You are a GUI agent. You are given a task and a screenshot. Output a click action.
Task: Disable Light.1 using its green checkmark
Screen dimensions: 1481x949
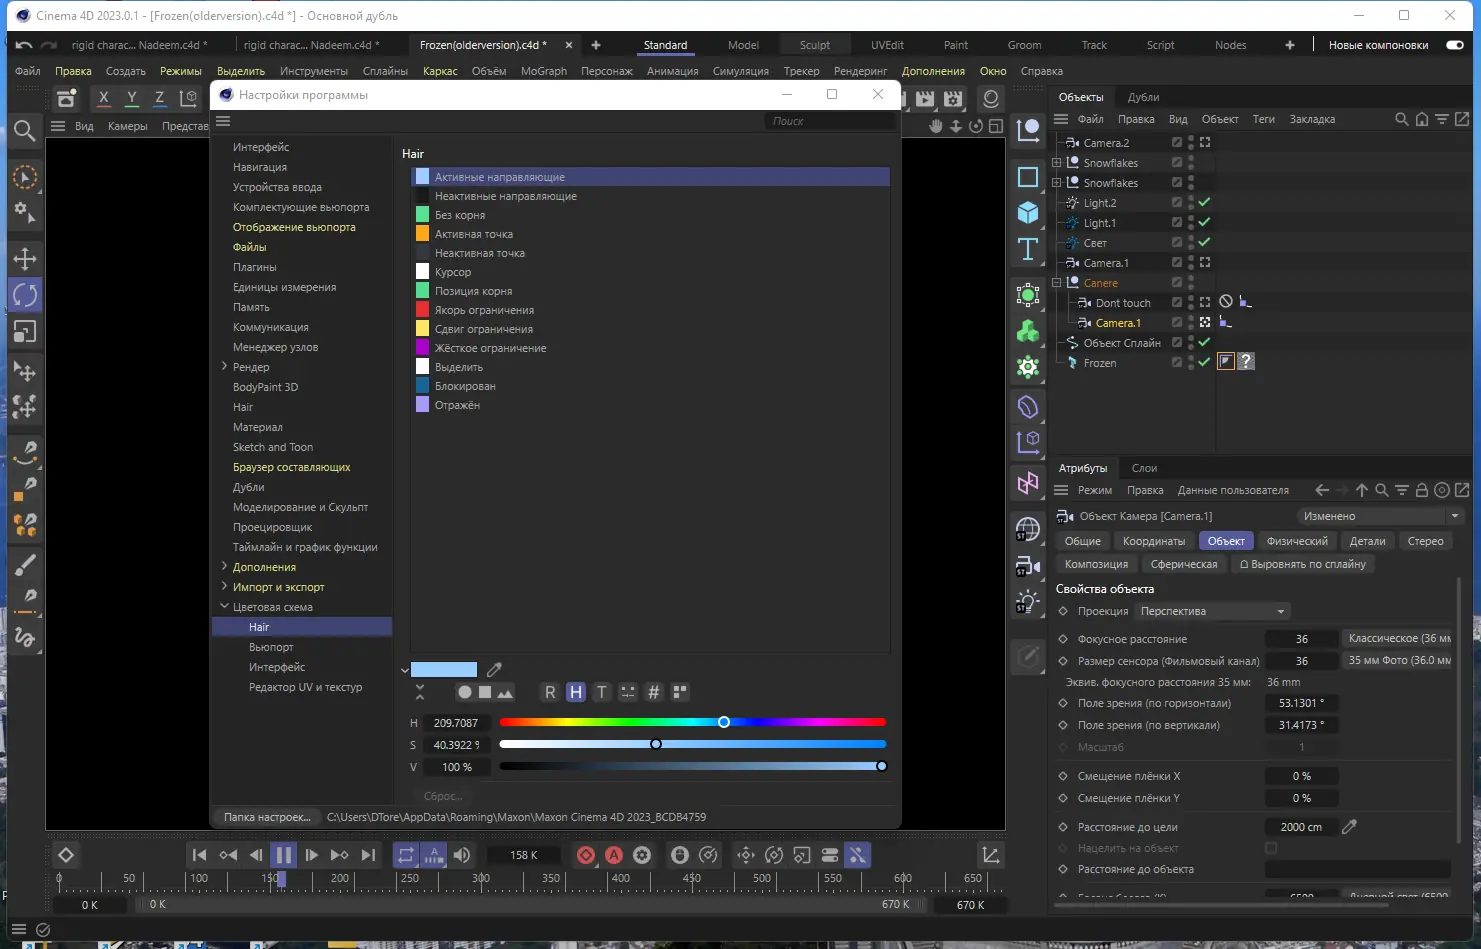tap(1205, 222)
